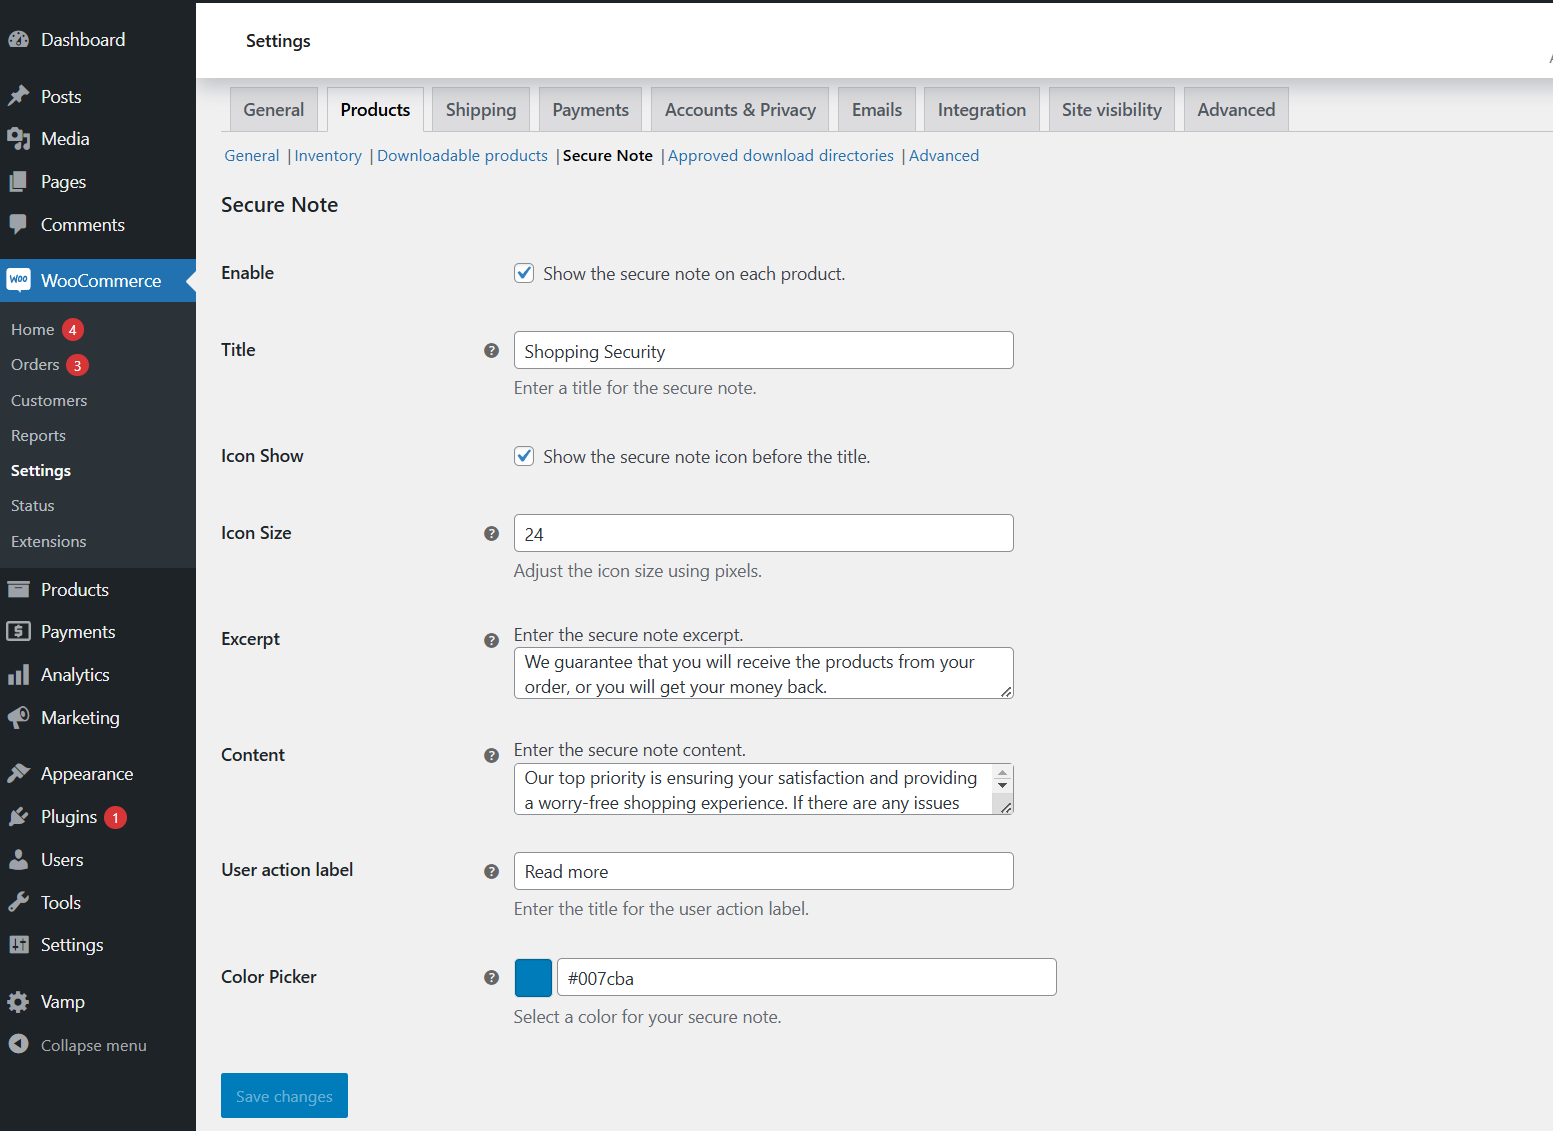Click help tooltip icon beside Icon Size
The image size is (1553, 1131).
tap(491, 534)
